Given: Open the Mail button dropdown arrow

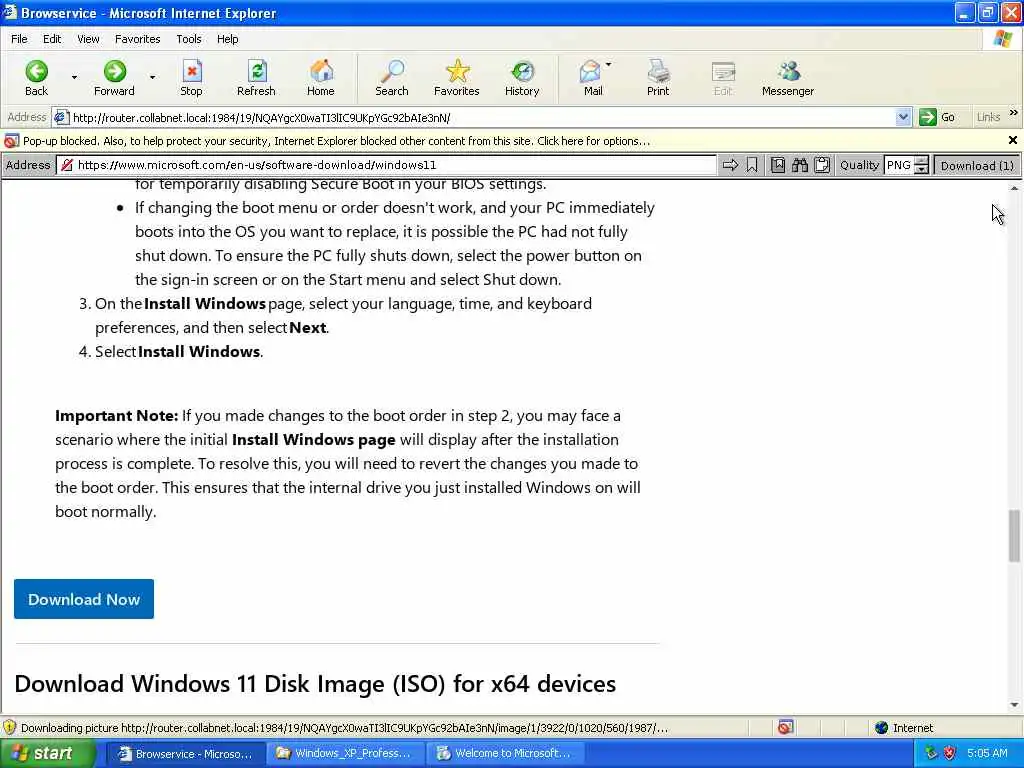Looking at the screenshot, I should coord(609,65).
